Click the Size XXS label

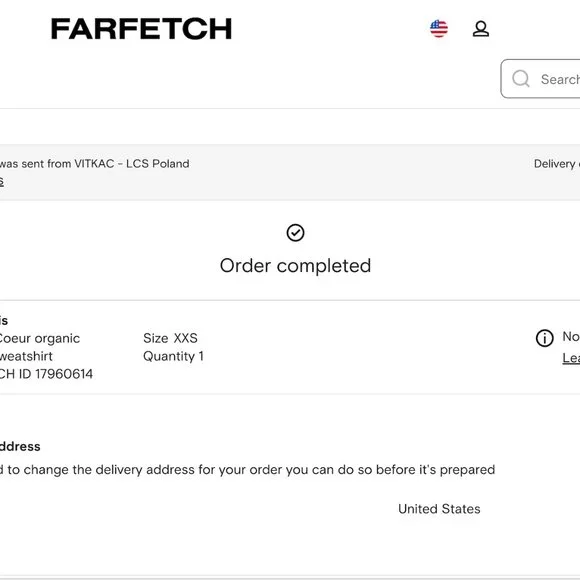pos(170,338)
